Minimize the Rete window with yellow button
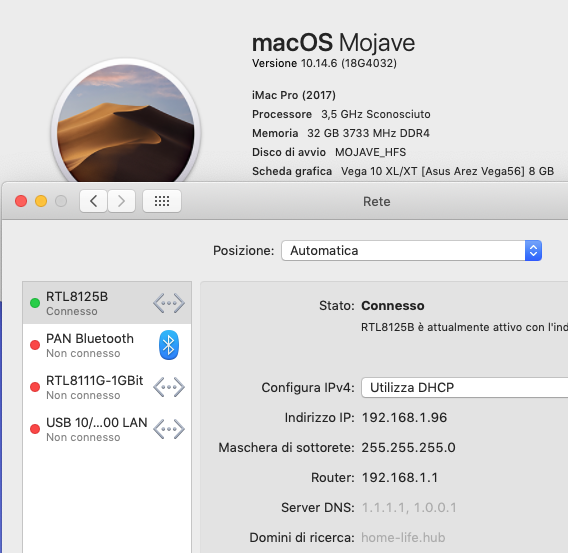This screenshot has height=553, width=568. [41, 201]
